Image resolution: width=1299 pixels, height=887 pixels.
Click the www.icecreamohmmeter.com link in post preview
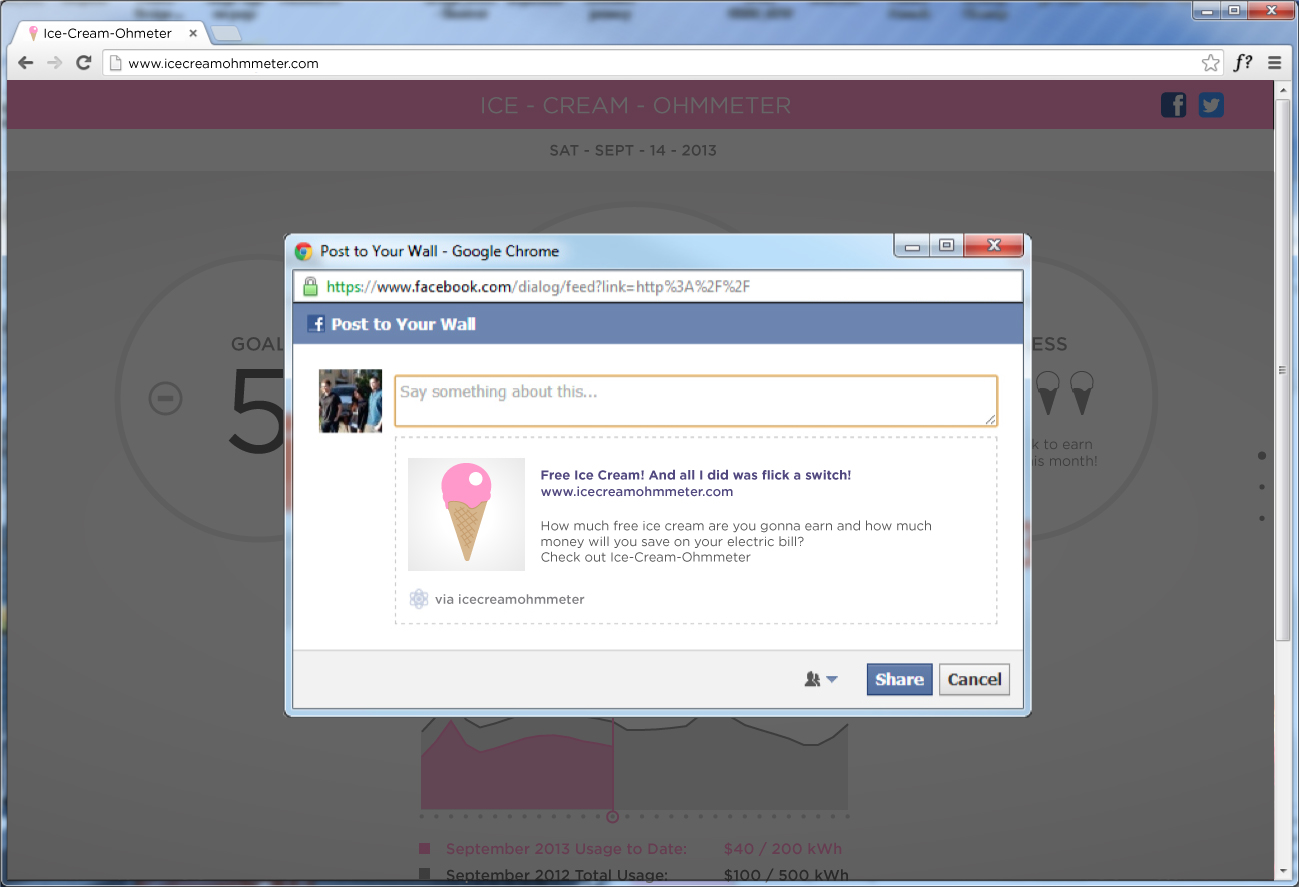637,491
